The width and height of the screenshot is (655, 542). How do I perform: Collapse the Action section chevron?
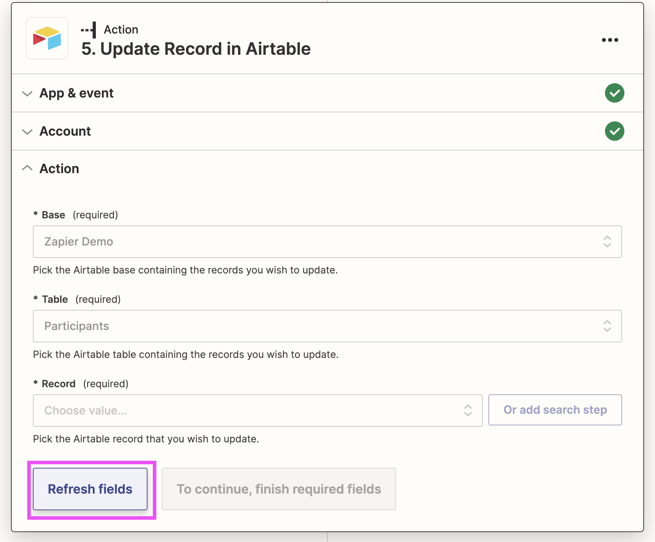[27, 169]
